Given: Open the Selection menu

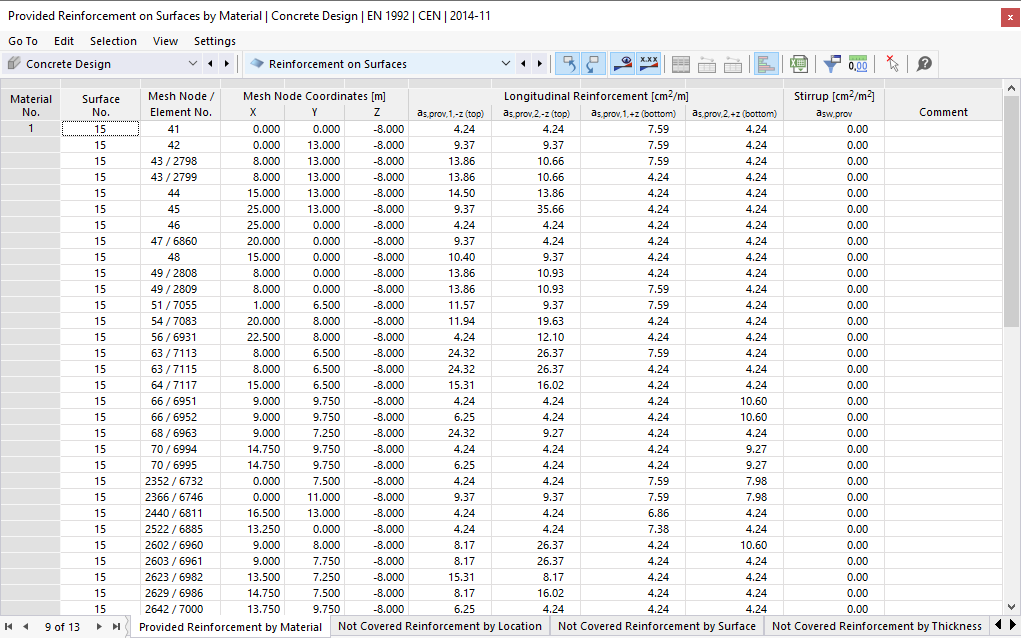Looking at the screenshot, I should pyautogui.click(x=113, y=41).
